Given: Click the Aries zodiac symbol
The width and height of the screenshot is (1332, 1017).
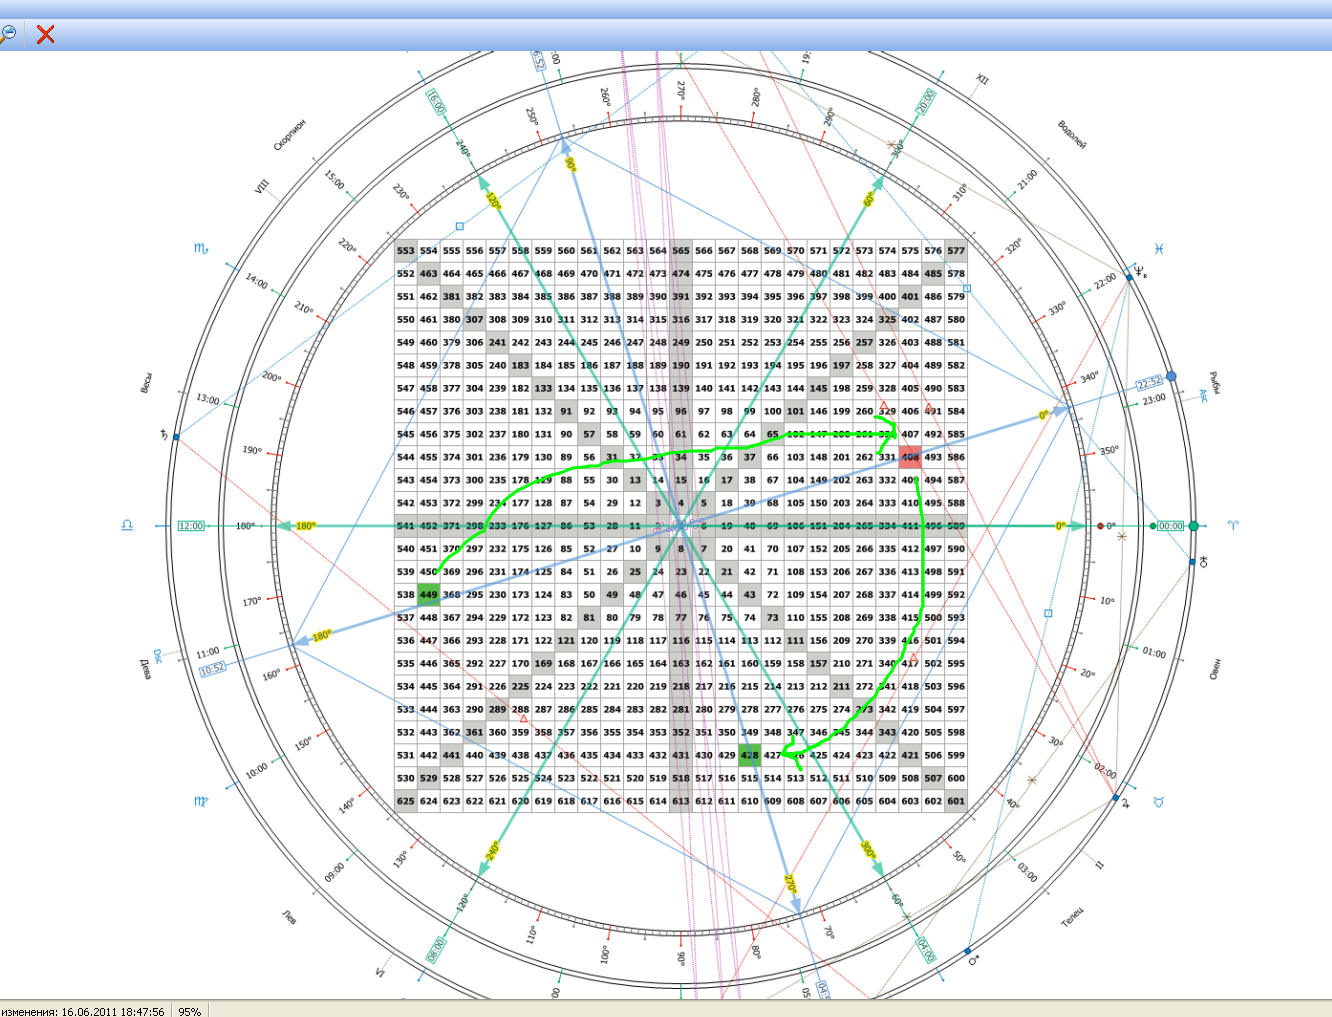Looking at the screenshot, I should click(1233, 525).
